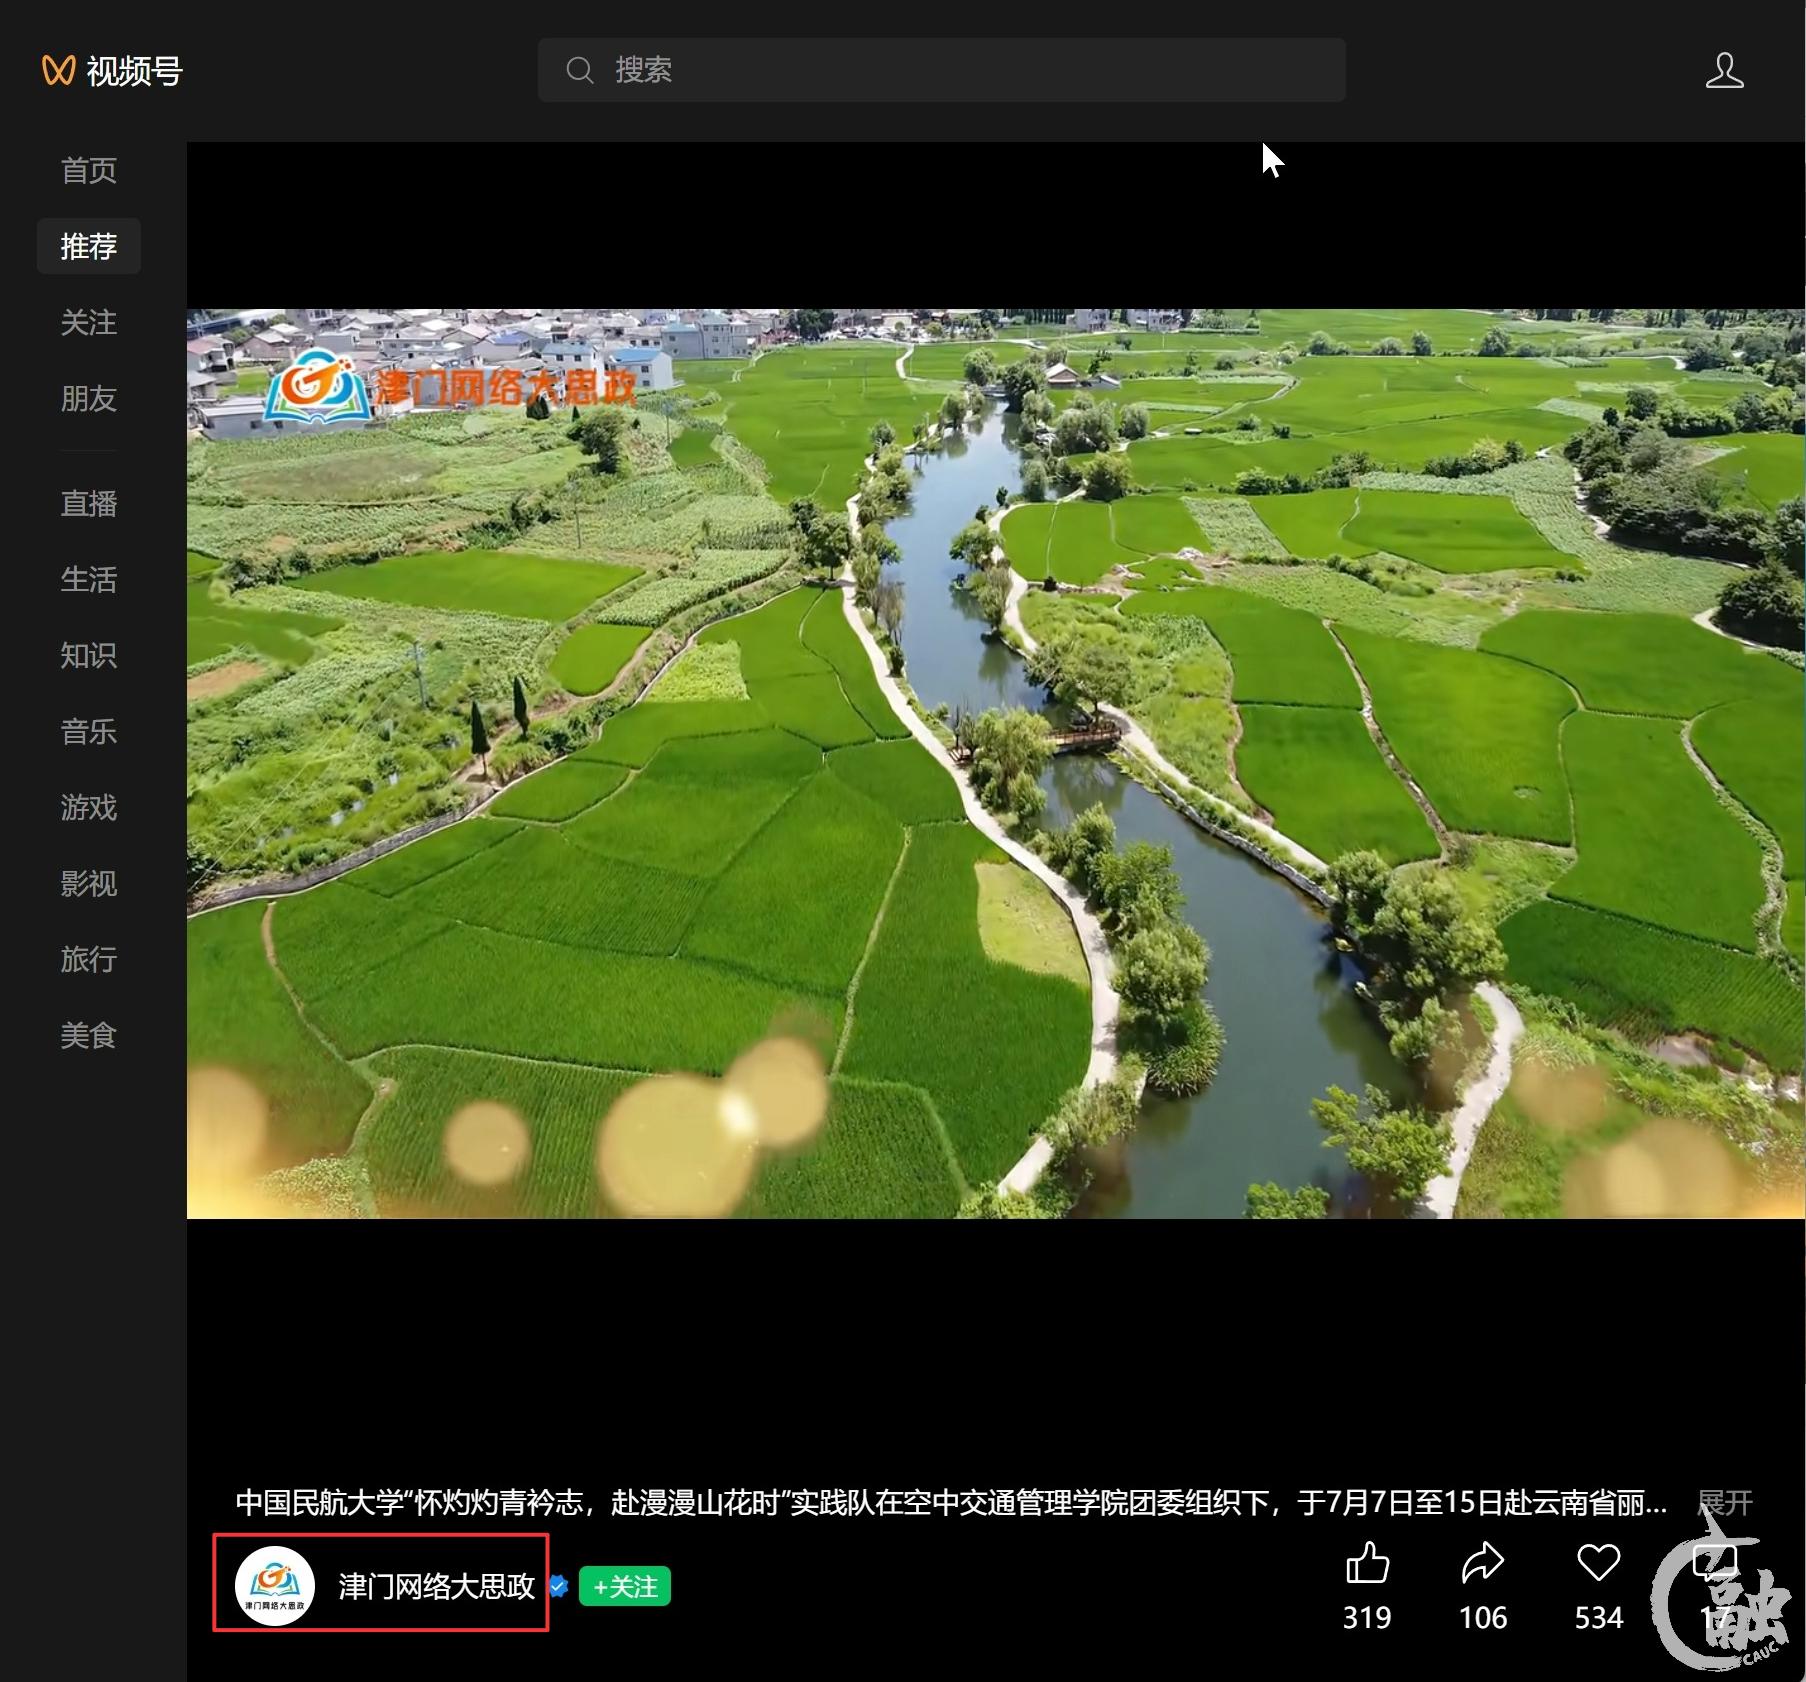Open the user profile icon

pyautogui.click(x=1724, y=71)
